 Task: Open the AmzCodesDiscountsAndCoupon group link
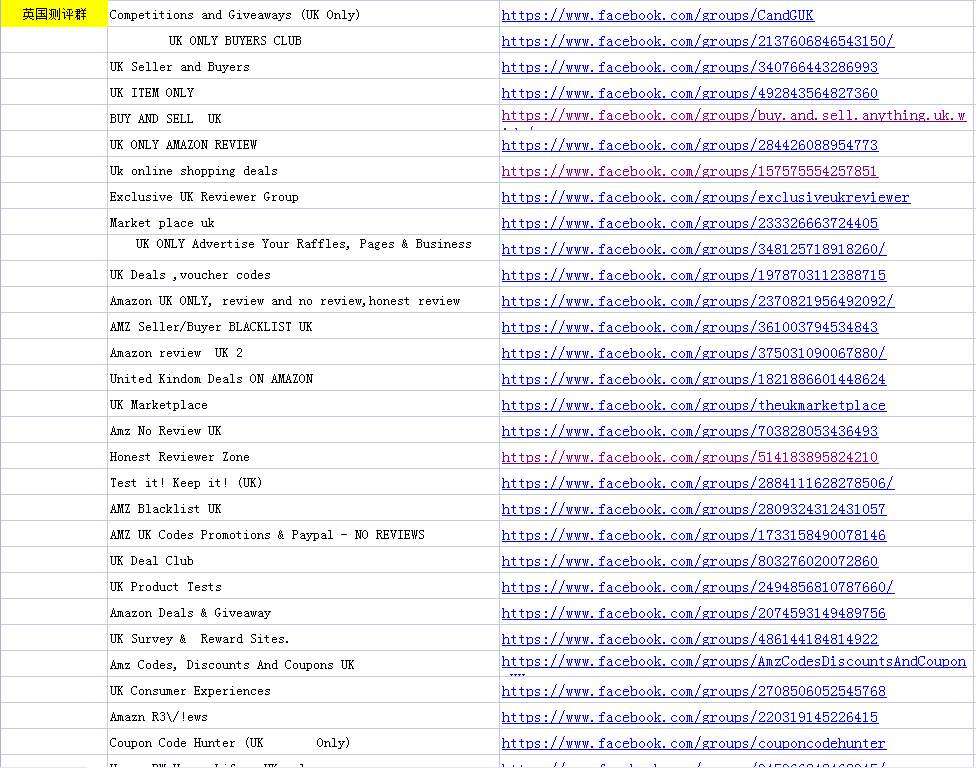[734, 662]
